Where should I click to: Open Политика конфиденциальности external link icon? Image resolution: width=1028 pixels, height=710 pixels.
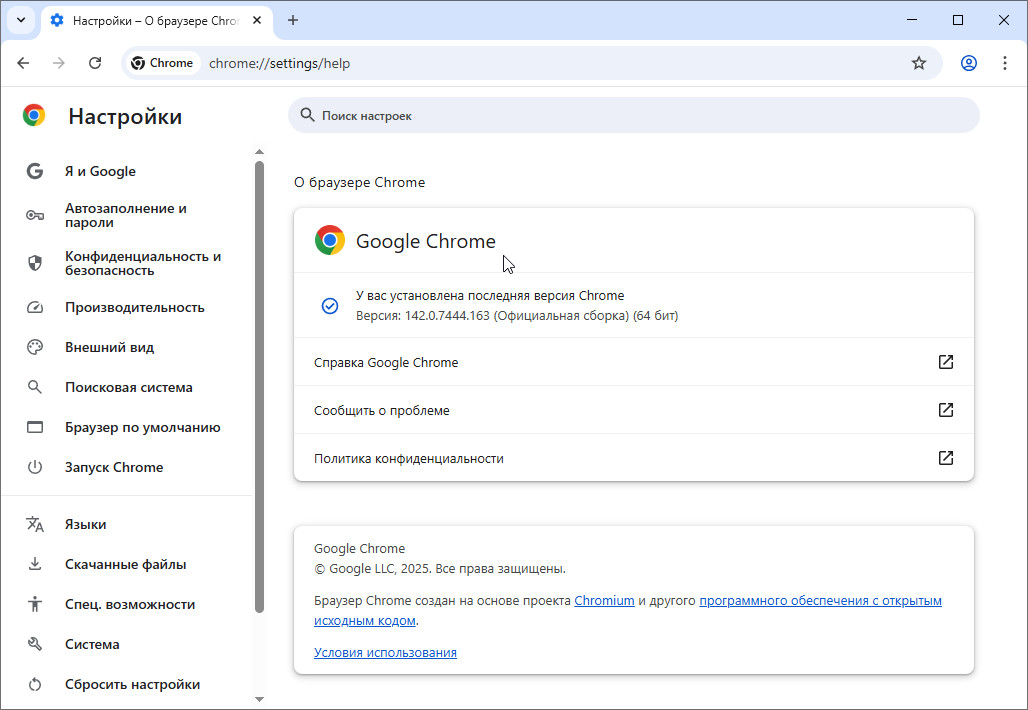(x=945, y=458)
